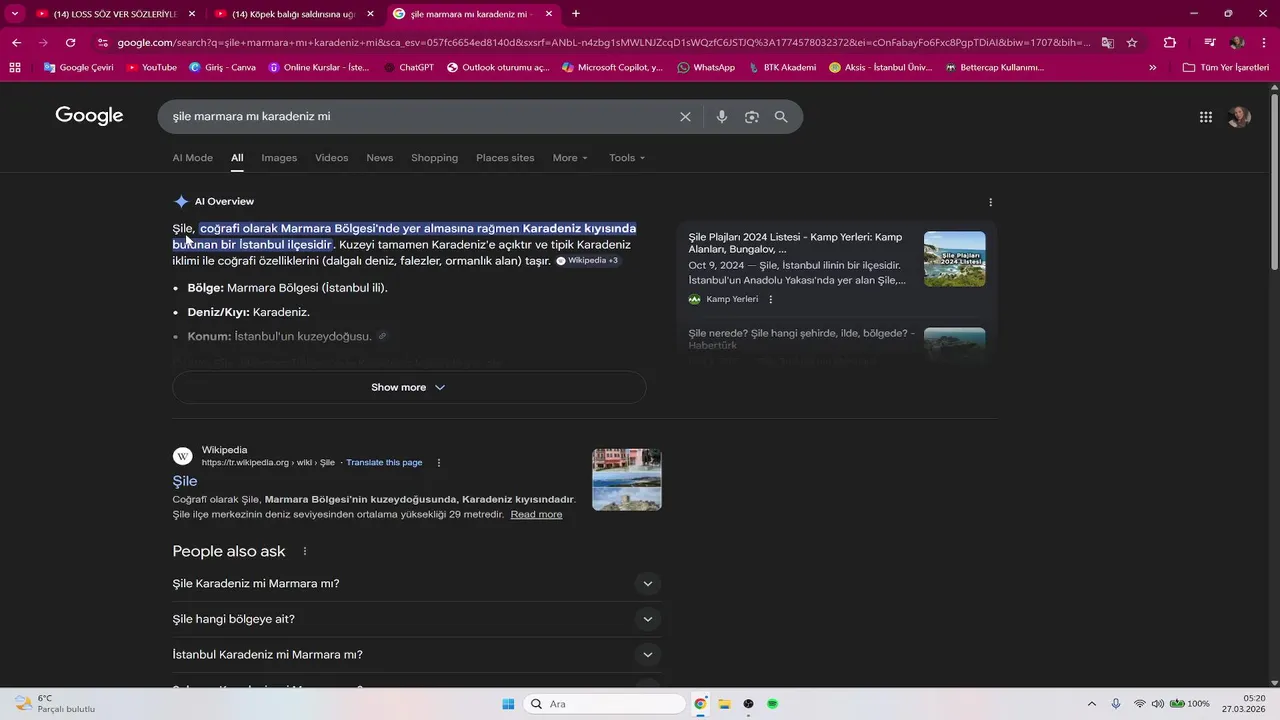Open Spotify from taskbar

(773, 704)
